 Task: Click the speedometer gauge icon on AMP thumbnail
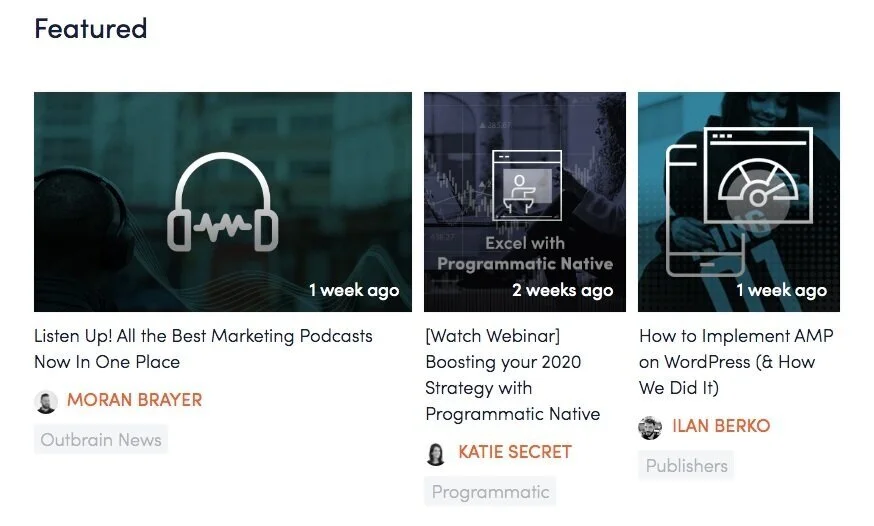(758, 175)
